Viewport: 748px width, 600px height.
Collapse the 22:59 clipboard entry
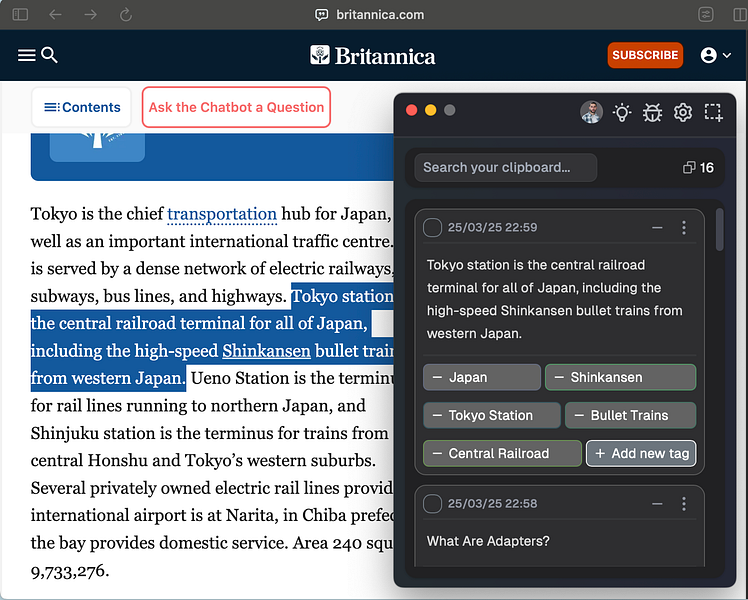[x=657, y=228]
